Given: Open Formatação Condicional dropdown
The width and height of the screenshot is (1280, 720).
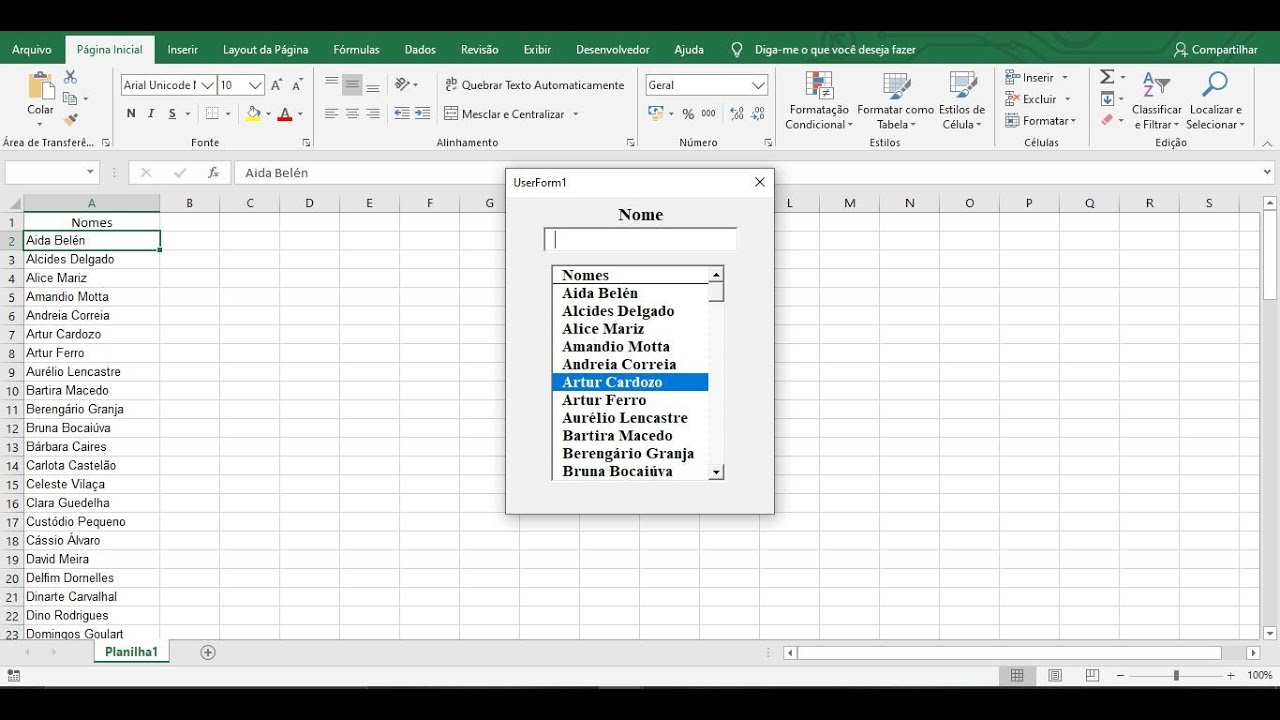Looking at the screenshot, I should click(819, 101).
